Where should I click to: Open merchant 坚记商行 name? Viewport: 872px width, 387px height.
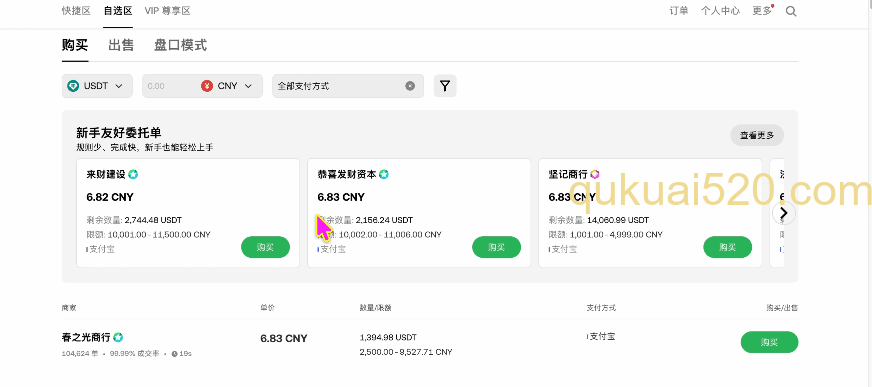(568, 174)
